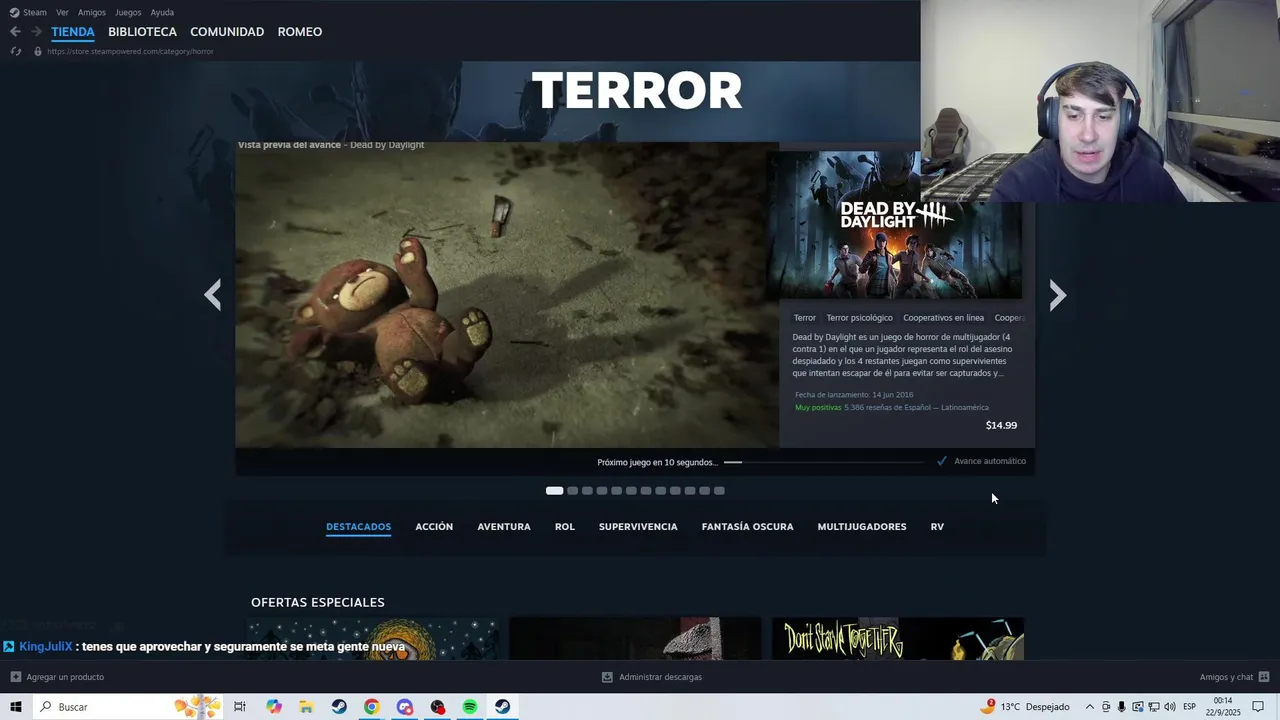Open the Windows notification center icon

pos(1258,707)
